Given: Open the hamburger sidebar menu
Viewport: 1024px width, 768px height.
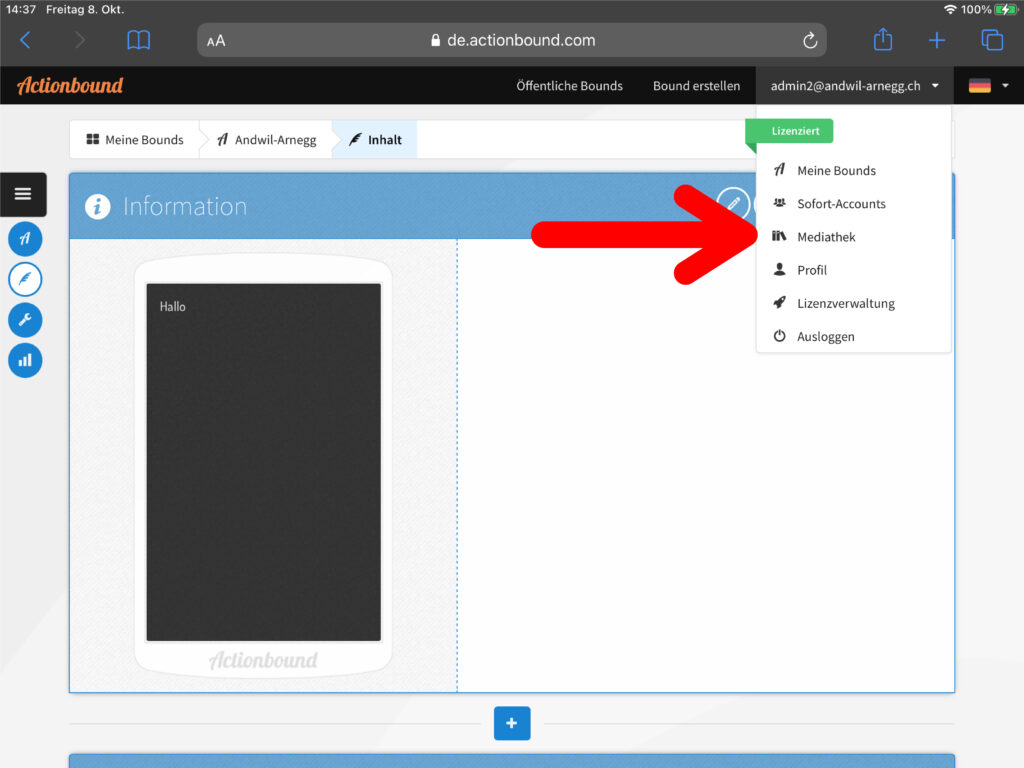Looking at the screenshot, I should click(x=23, y=194).
